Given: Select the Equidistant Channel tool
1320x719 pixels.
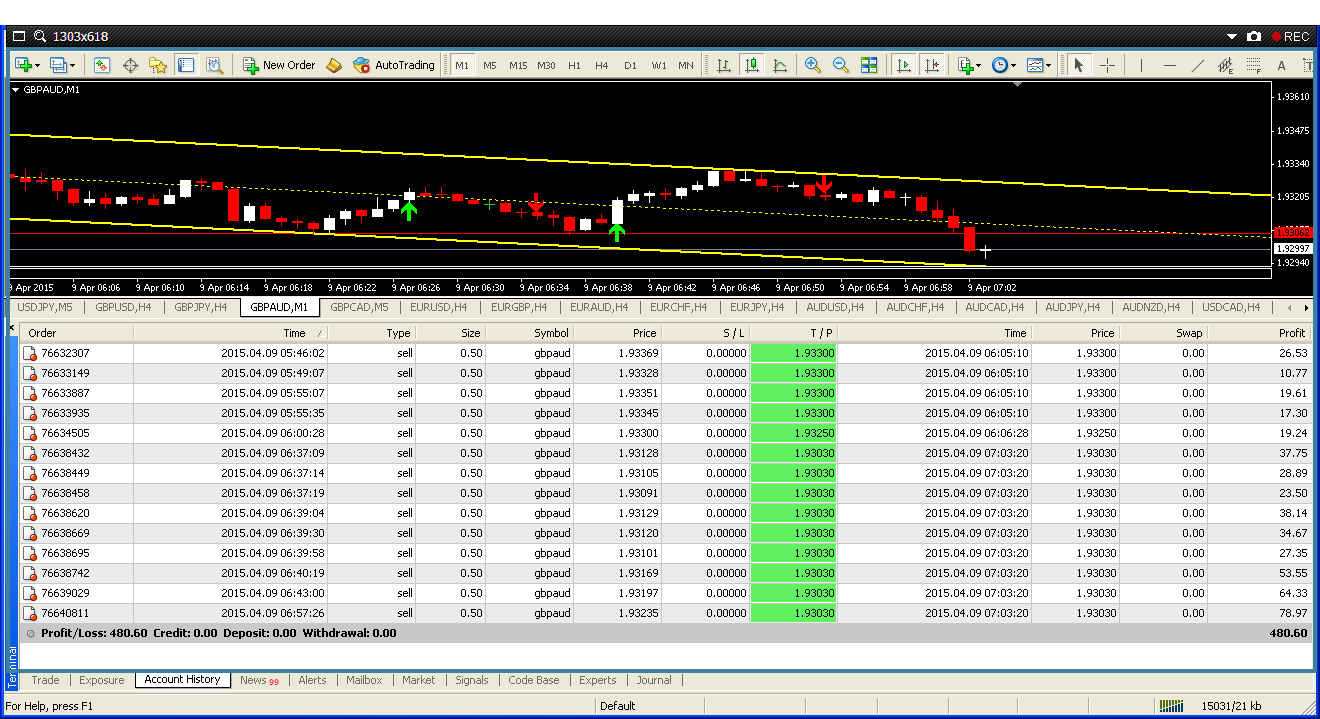Looking at the screenshot, I should point(1225,65).
